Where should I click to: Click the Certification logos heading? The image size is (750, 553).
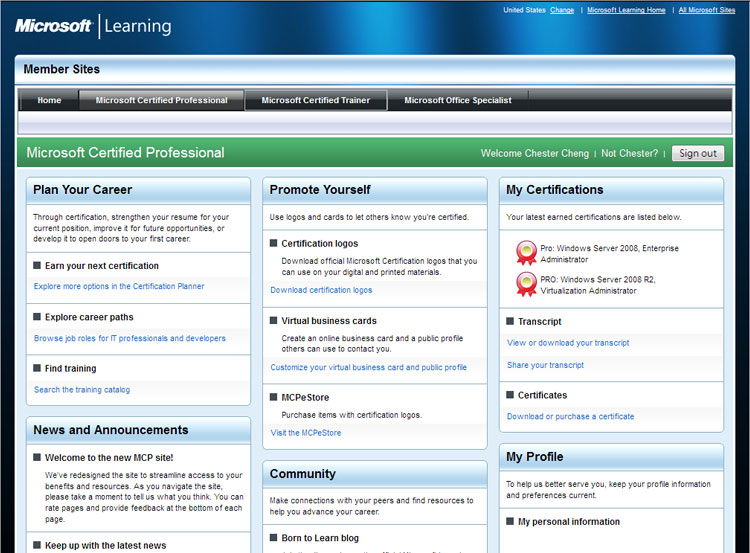click(x=320, y=243)
